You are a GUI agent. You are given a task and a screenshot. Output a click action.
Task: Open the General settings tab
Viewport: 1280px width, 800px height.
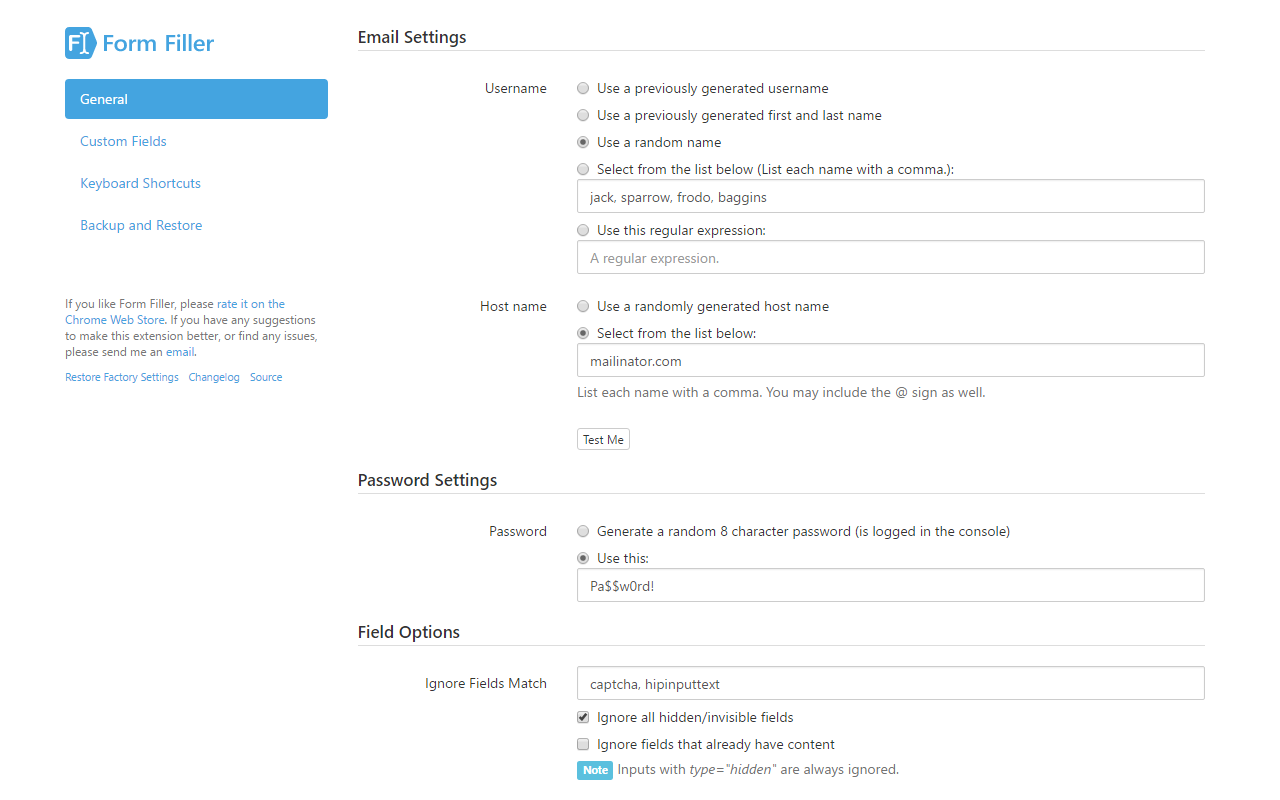coord(196,99)
